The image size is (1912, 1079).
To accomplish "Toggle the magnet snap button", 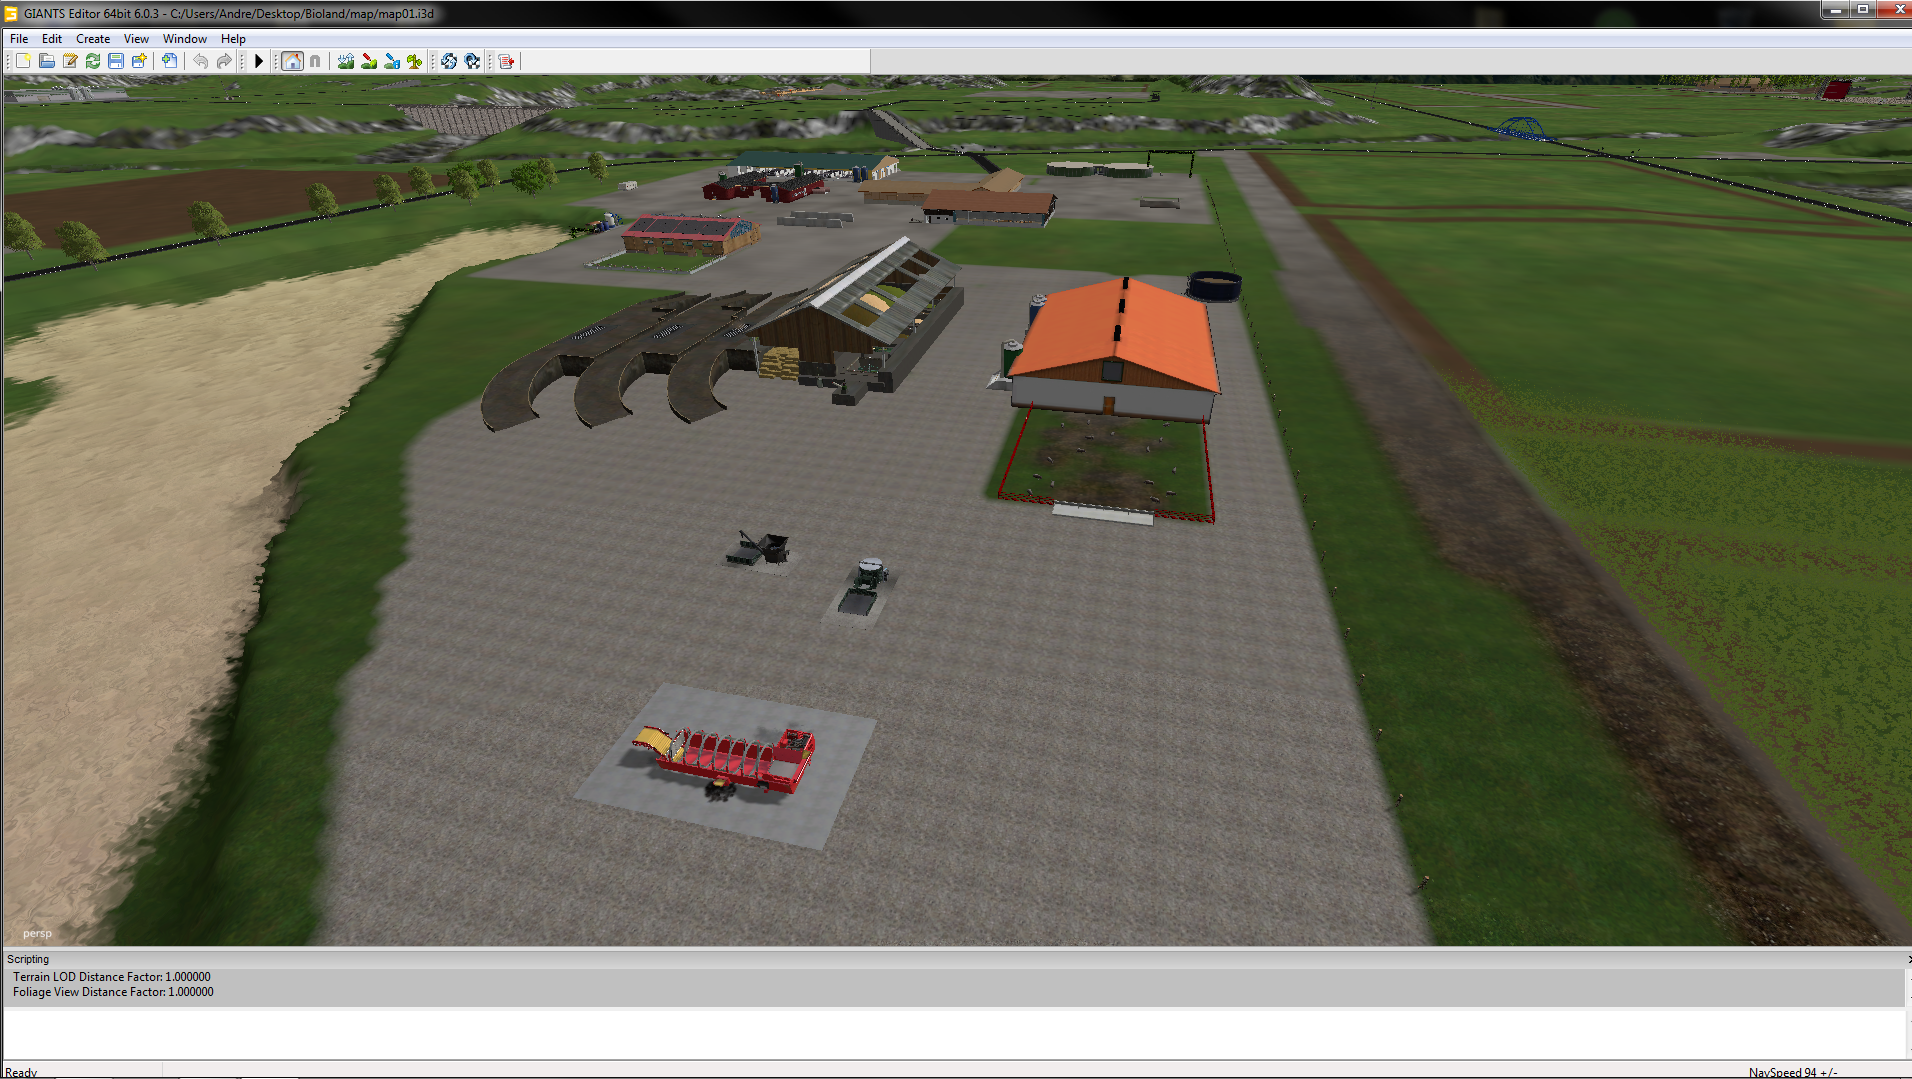I will point(315,61).
